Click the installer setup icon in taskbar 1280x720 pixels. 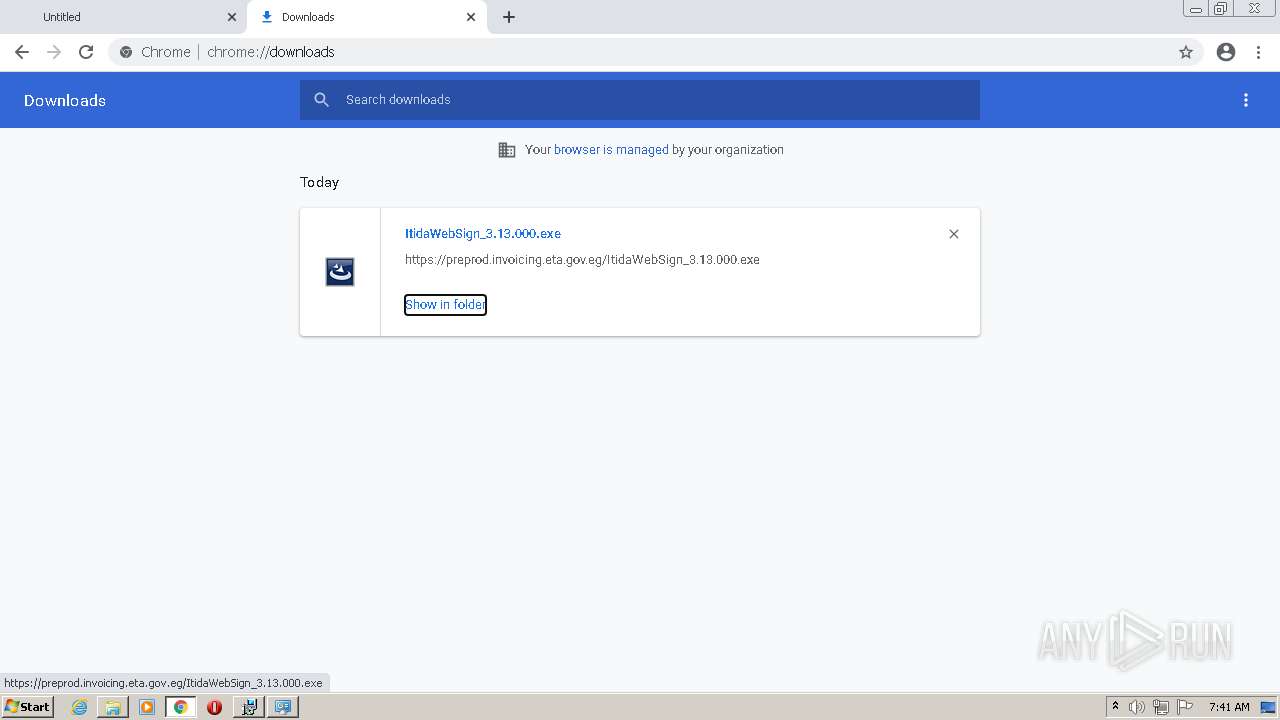[x=249, y=707]
